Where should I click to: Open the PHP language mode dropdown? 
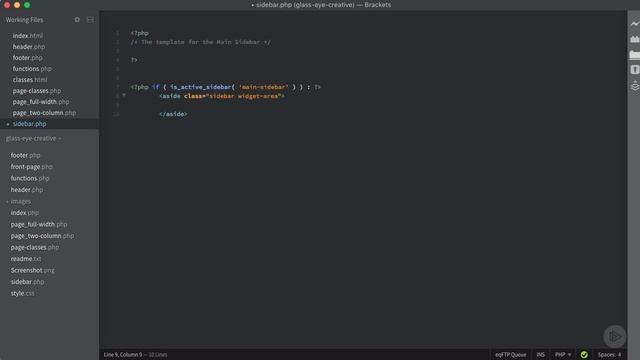coord(562,355)
